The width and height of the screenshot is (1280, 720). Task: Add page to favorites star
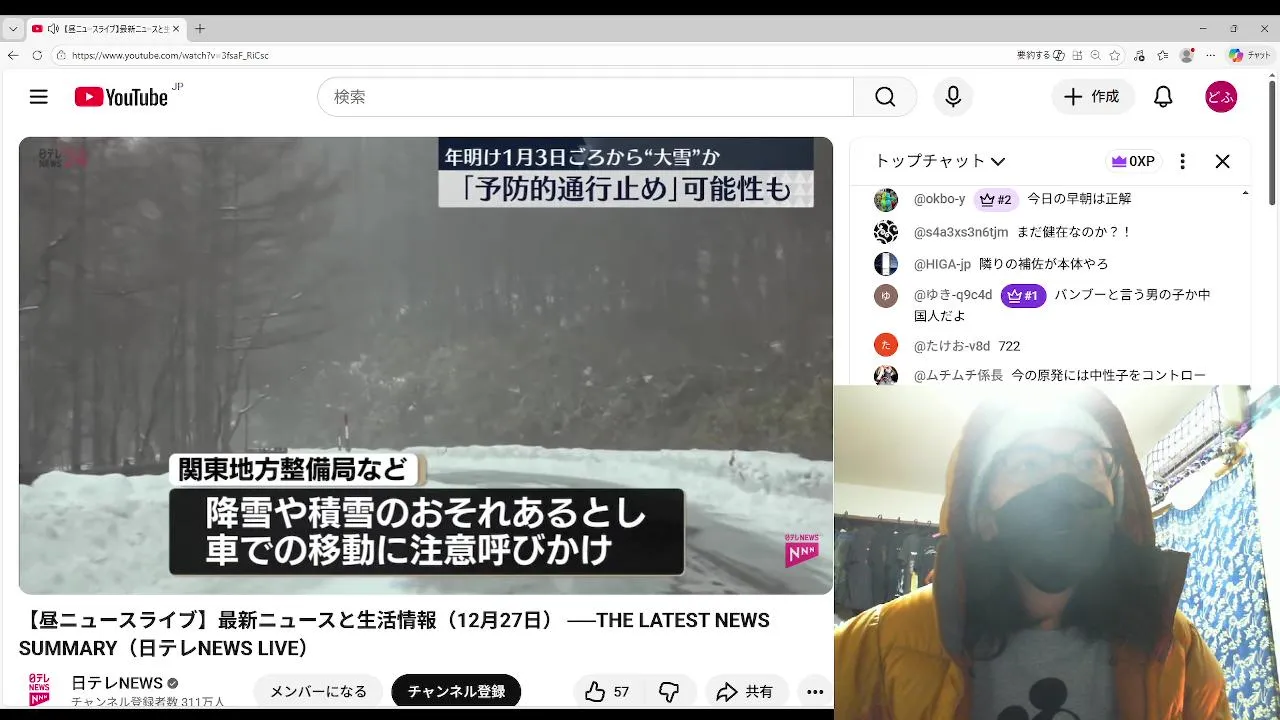1114,55
